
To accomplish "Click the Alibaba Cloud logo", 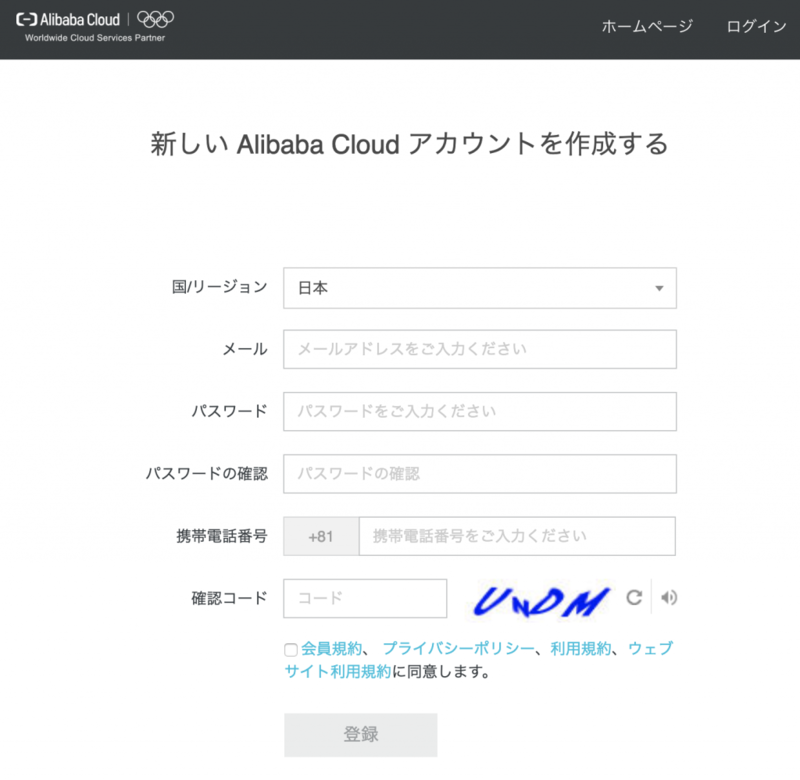I will pos(68,20).
